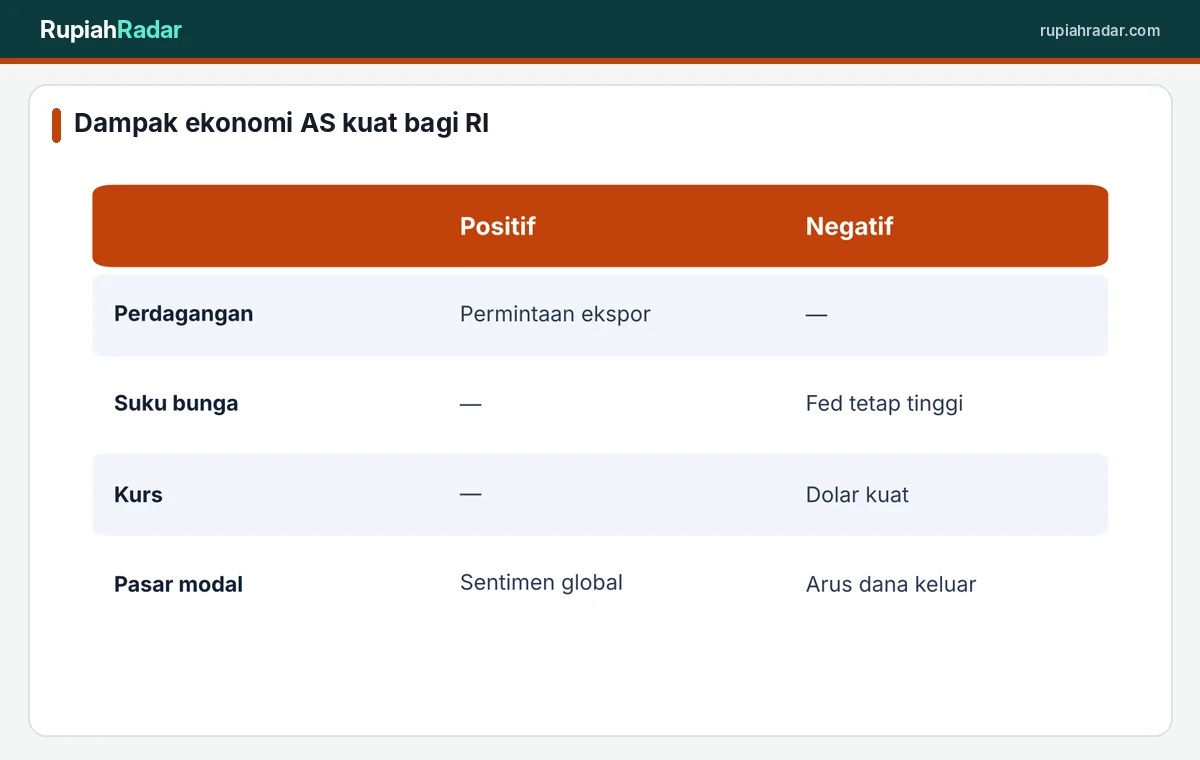Click the dash in Suku bunga's Positif cell

[x=470, y=405]
